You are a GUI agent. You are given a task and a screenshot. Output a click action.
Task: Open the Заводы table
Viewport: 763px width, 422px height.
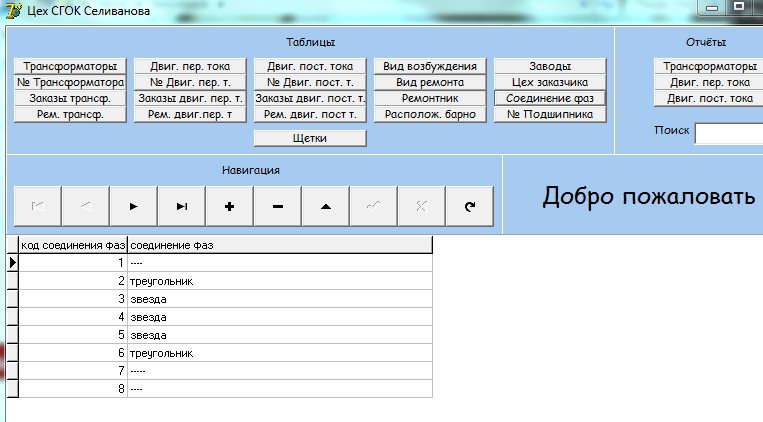[550, 66]
